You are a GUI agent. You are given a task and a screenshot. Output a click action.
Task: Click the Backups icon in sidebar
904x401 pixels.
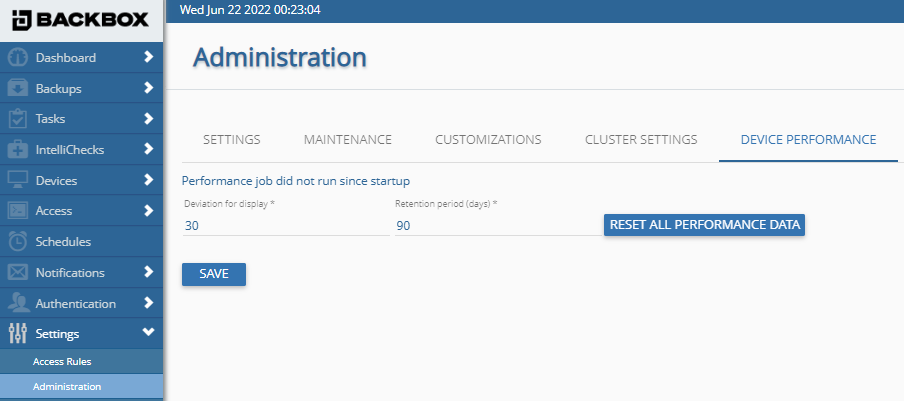tap(17, 88)
